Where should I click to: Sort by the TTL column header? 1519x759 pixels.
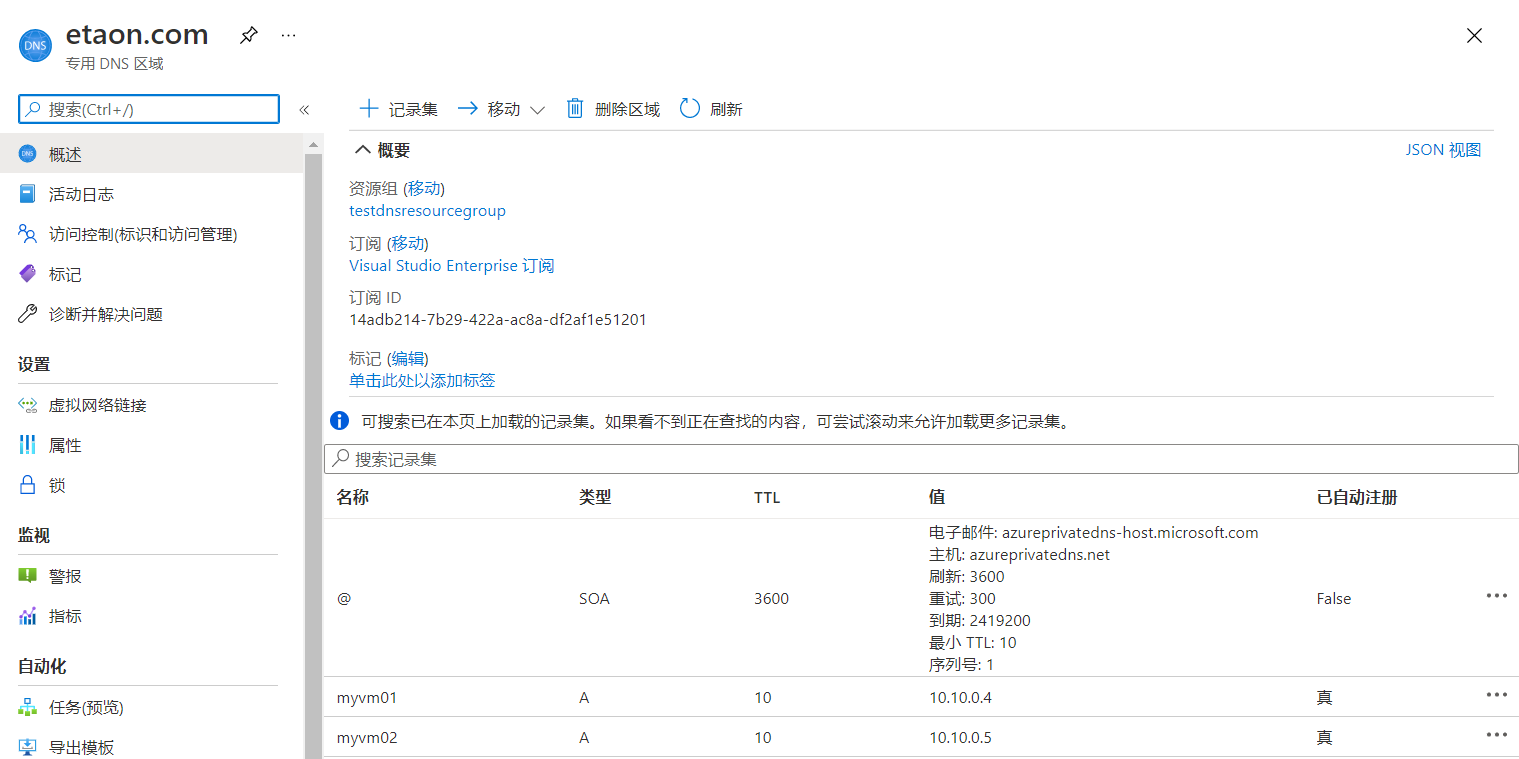(x=767, y=497)
